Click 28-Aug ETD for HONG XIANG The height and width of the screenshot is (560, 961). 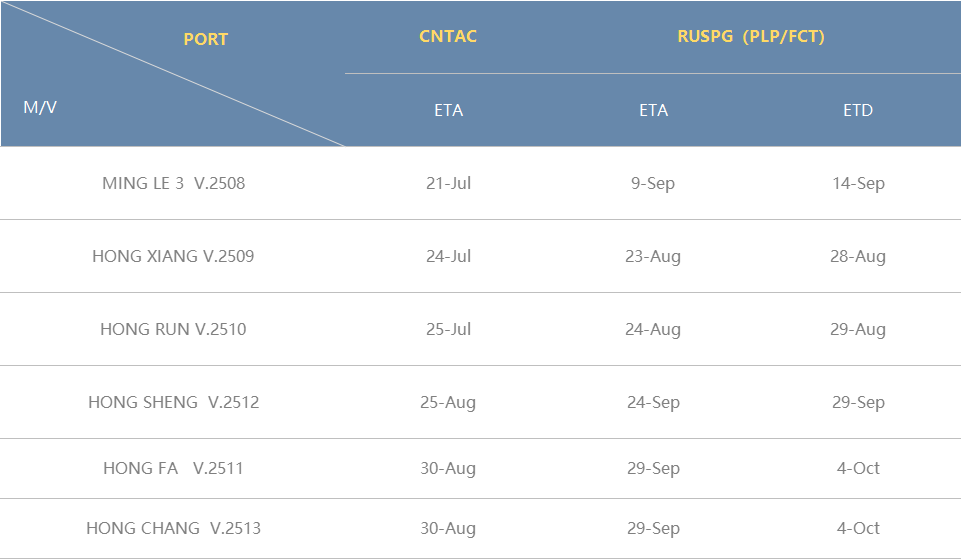click(858, 256)
